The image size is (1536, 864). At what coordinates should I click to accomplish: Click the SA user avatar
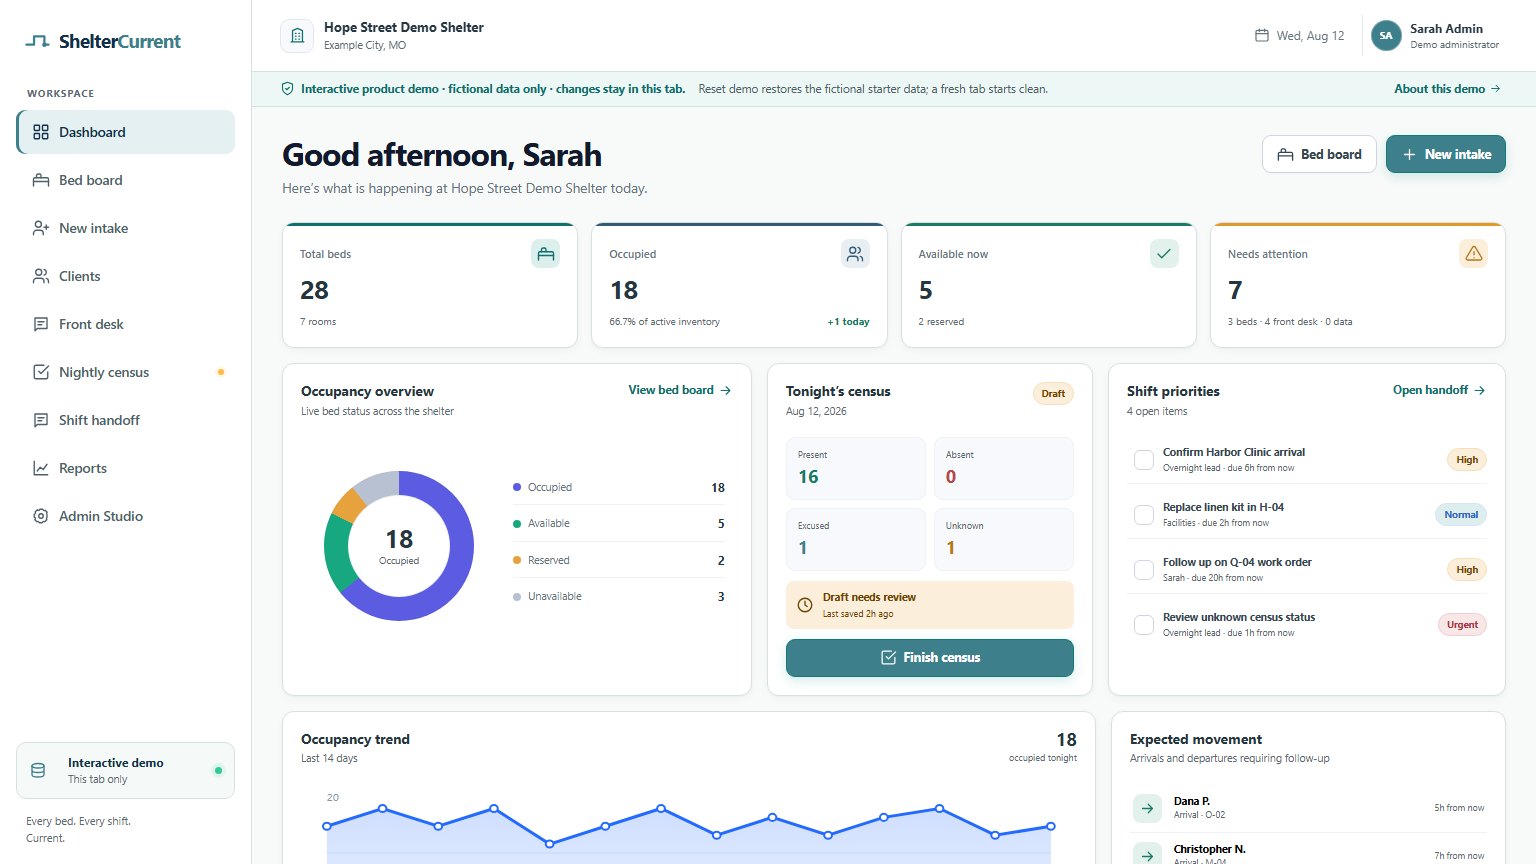1386,35
